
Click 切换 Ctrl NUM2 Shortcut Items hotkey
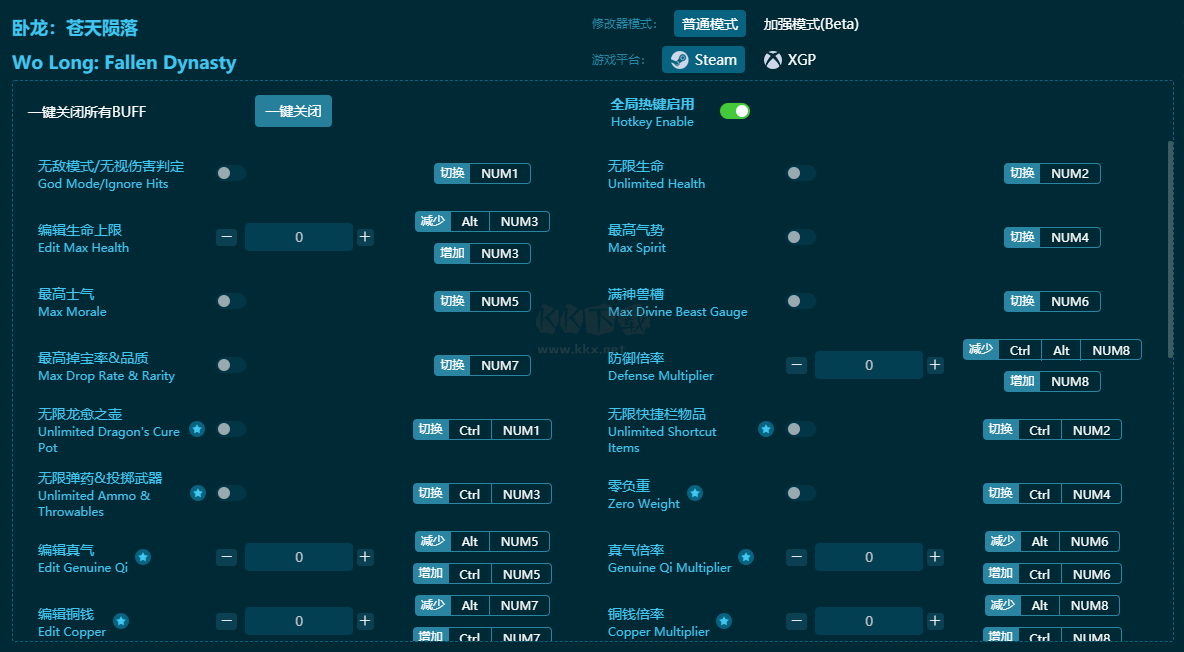[x=1052, y=430]
